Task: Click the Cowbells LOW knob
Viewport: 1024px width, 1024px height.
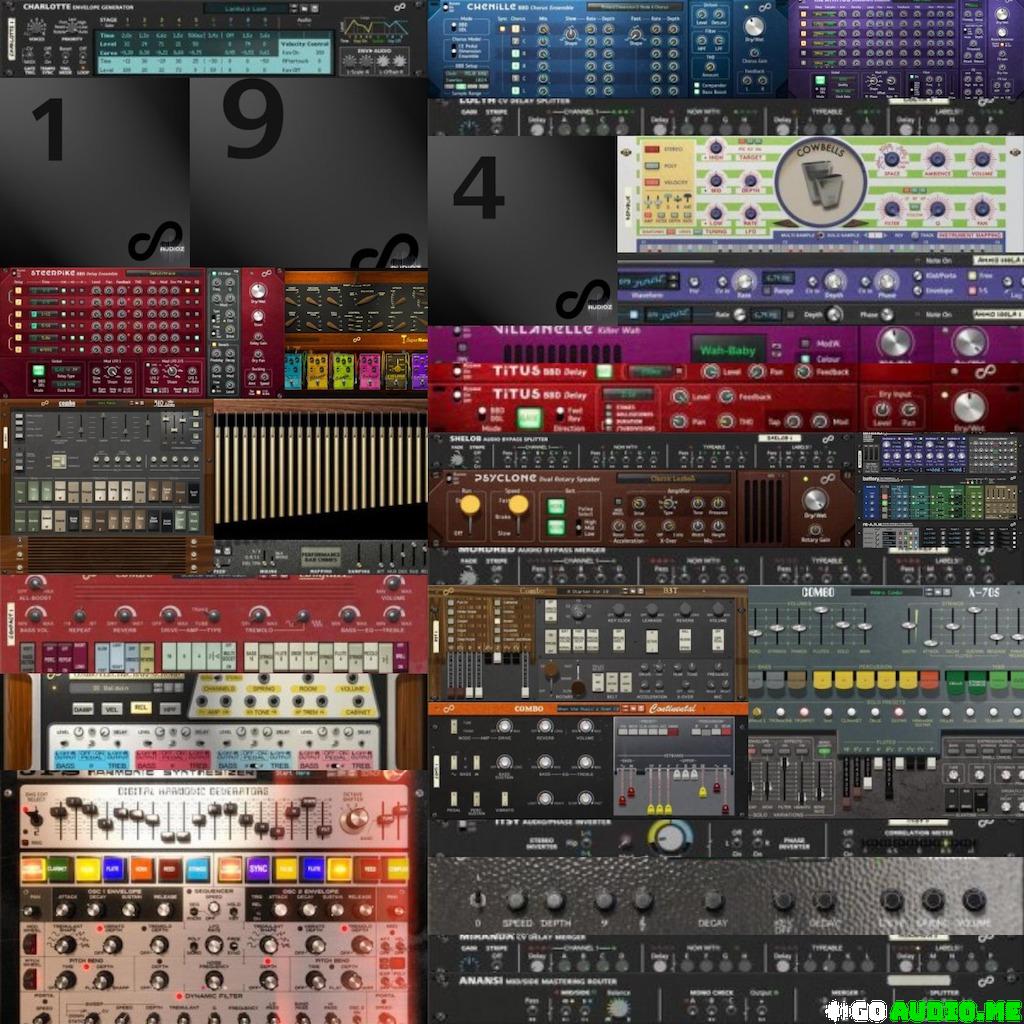Action: pos(716,212)
